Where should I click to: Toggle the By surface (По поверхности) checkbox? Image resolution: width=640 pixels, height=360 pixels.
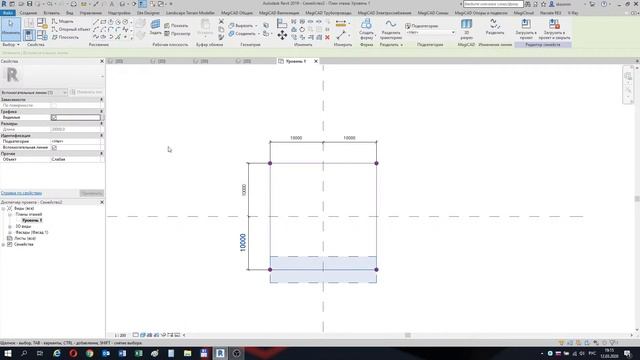pyautogui.click(x=54, y=105)
